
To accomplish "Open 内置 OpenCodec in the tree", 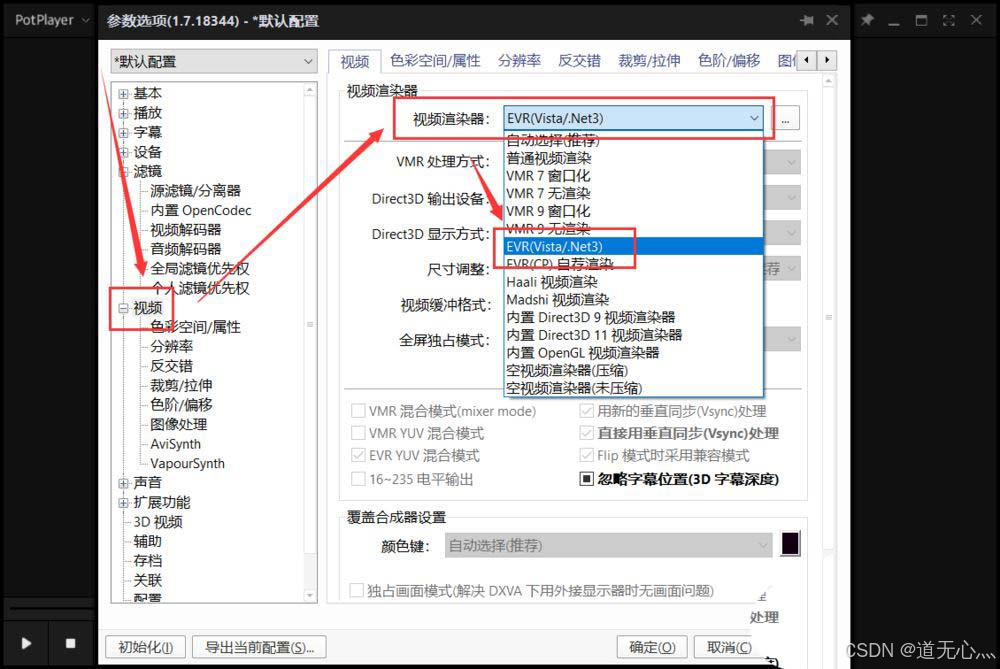I will pos(201,210).
